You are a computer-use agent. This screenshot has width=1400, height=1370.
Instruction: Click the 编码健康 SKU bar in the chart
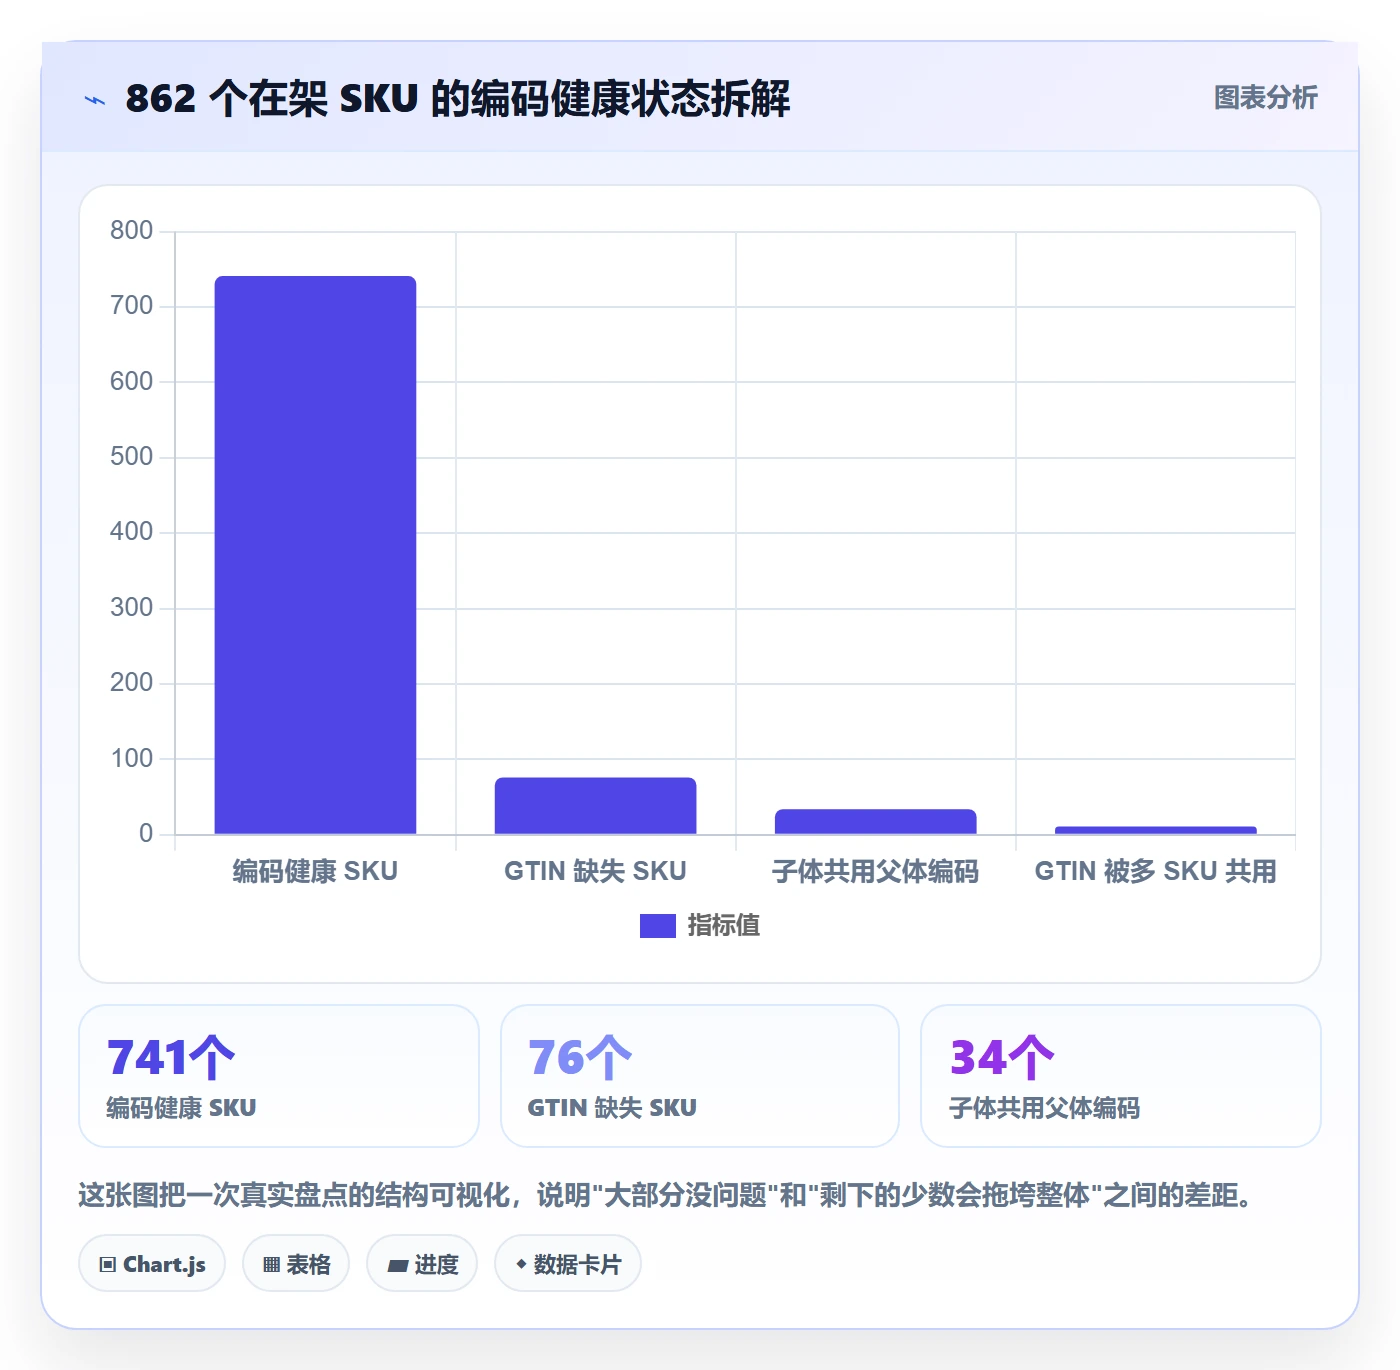(x=315, y=555)
